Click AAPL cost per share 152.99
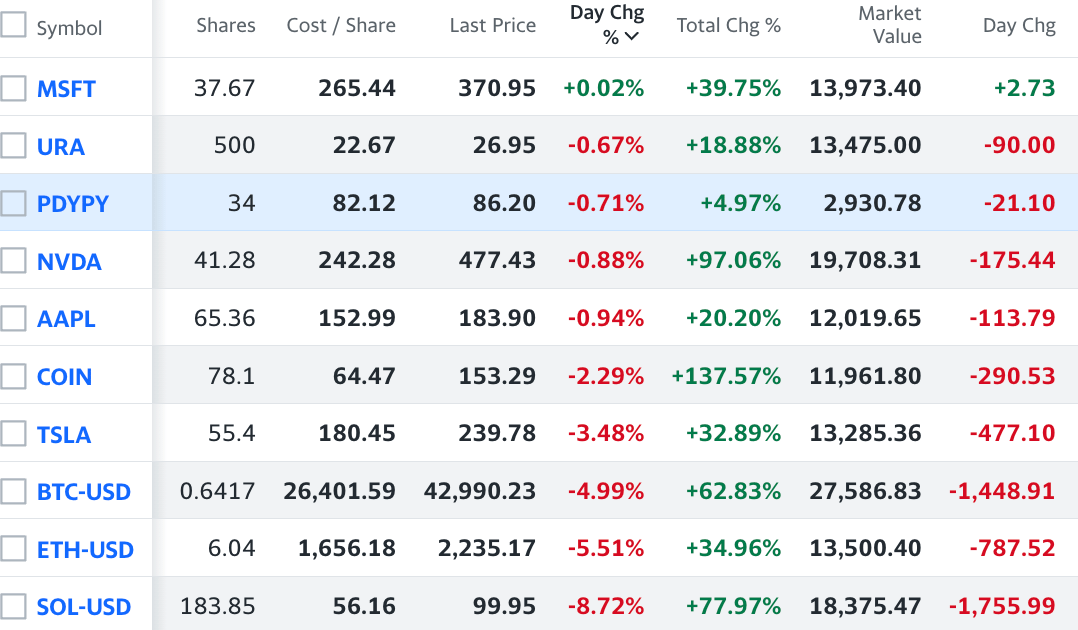The height and width of the screenshot is (630, 1078). [357, 318]
